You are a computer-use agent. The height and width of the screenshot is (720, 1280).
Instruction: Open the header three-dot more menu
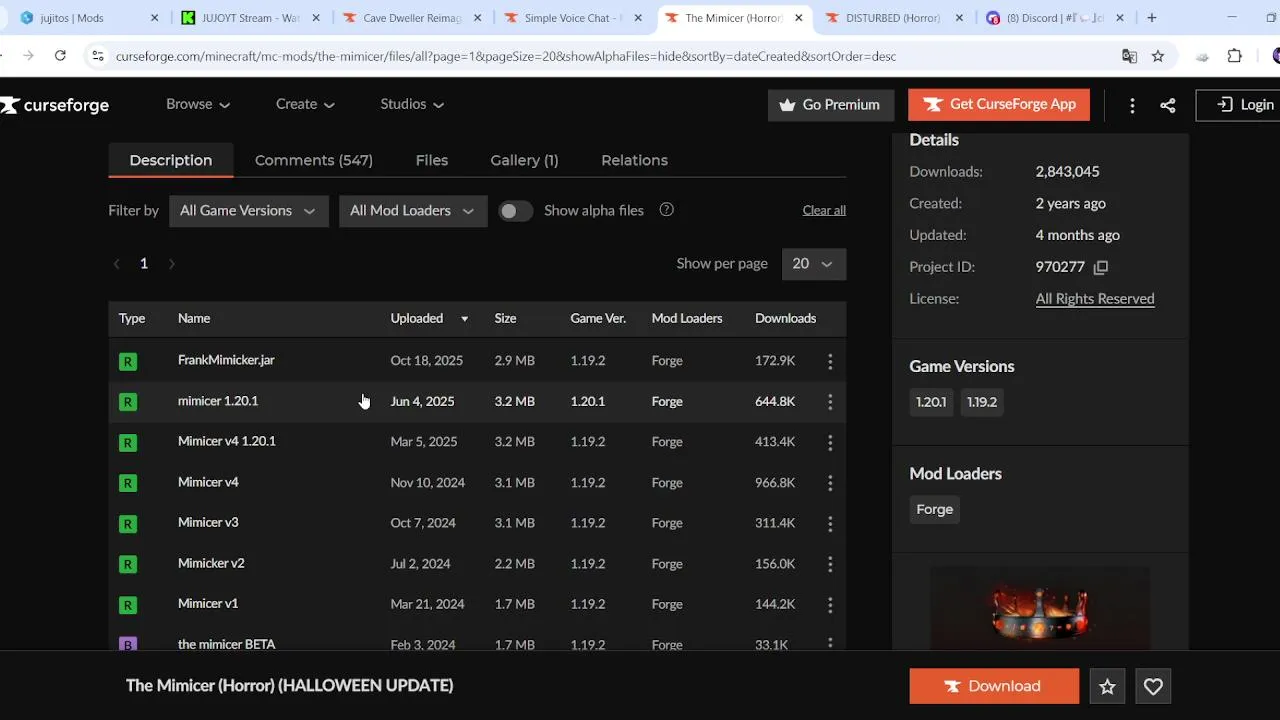(x=1132, y=105)
